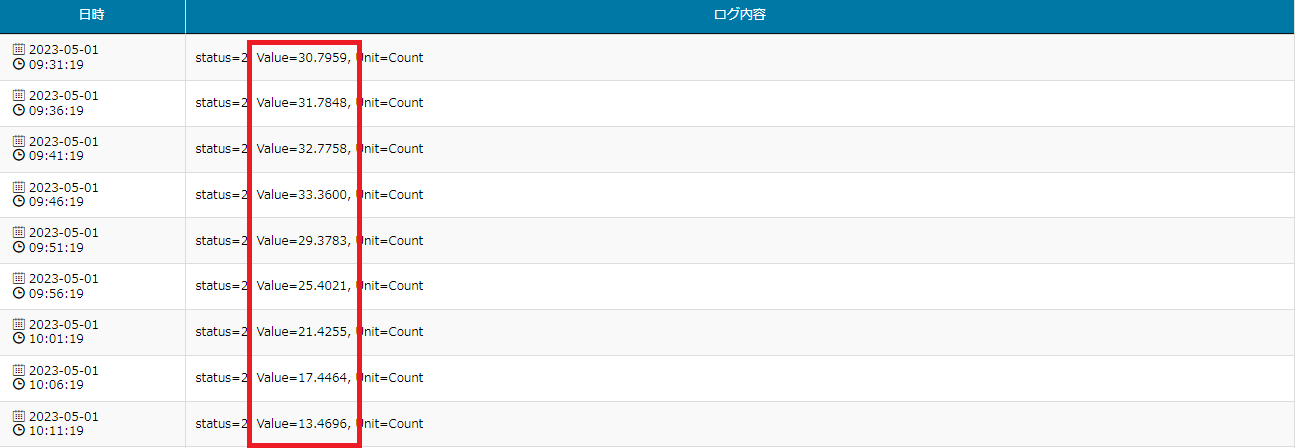Screen dimensions: 1296x448
Task: Click the clock icon beside 10:11:19
Action: [x=18, y=431]
